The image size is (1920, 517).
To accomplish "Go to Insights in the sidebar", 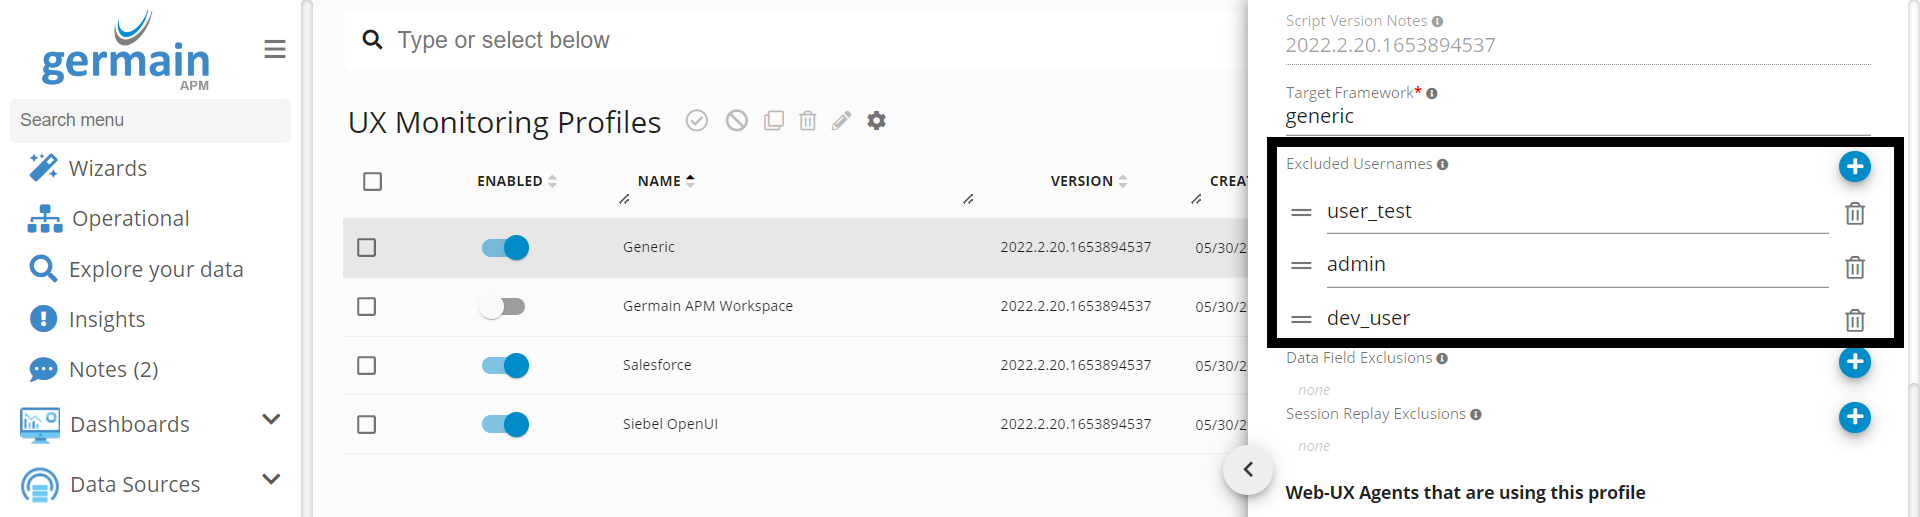I will coord(106,319).
